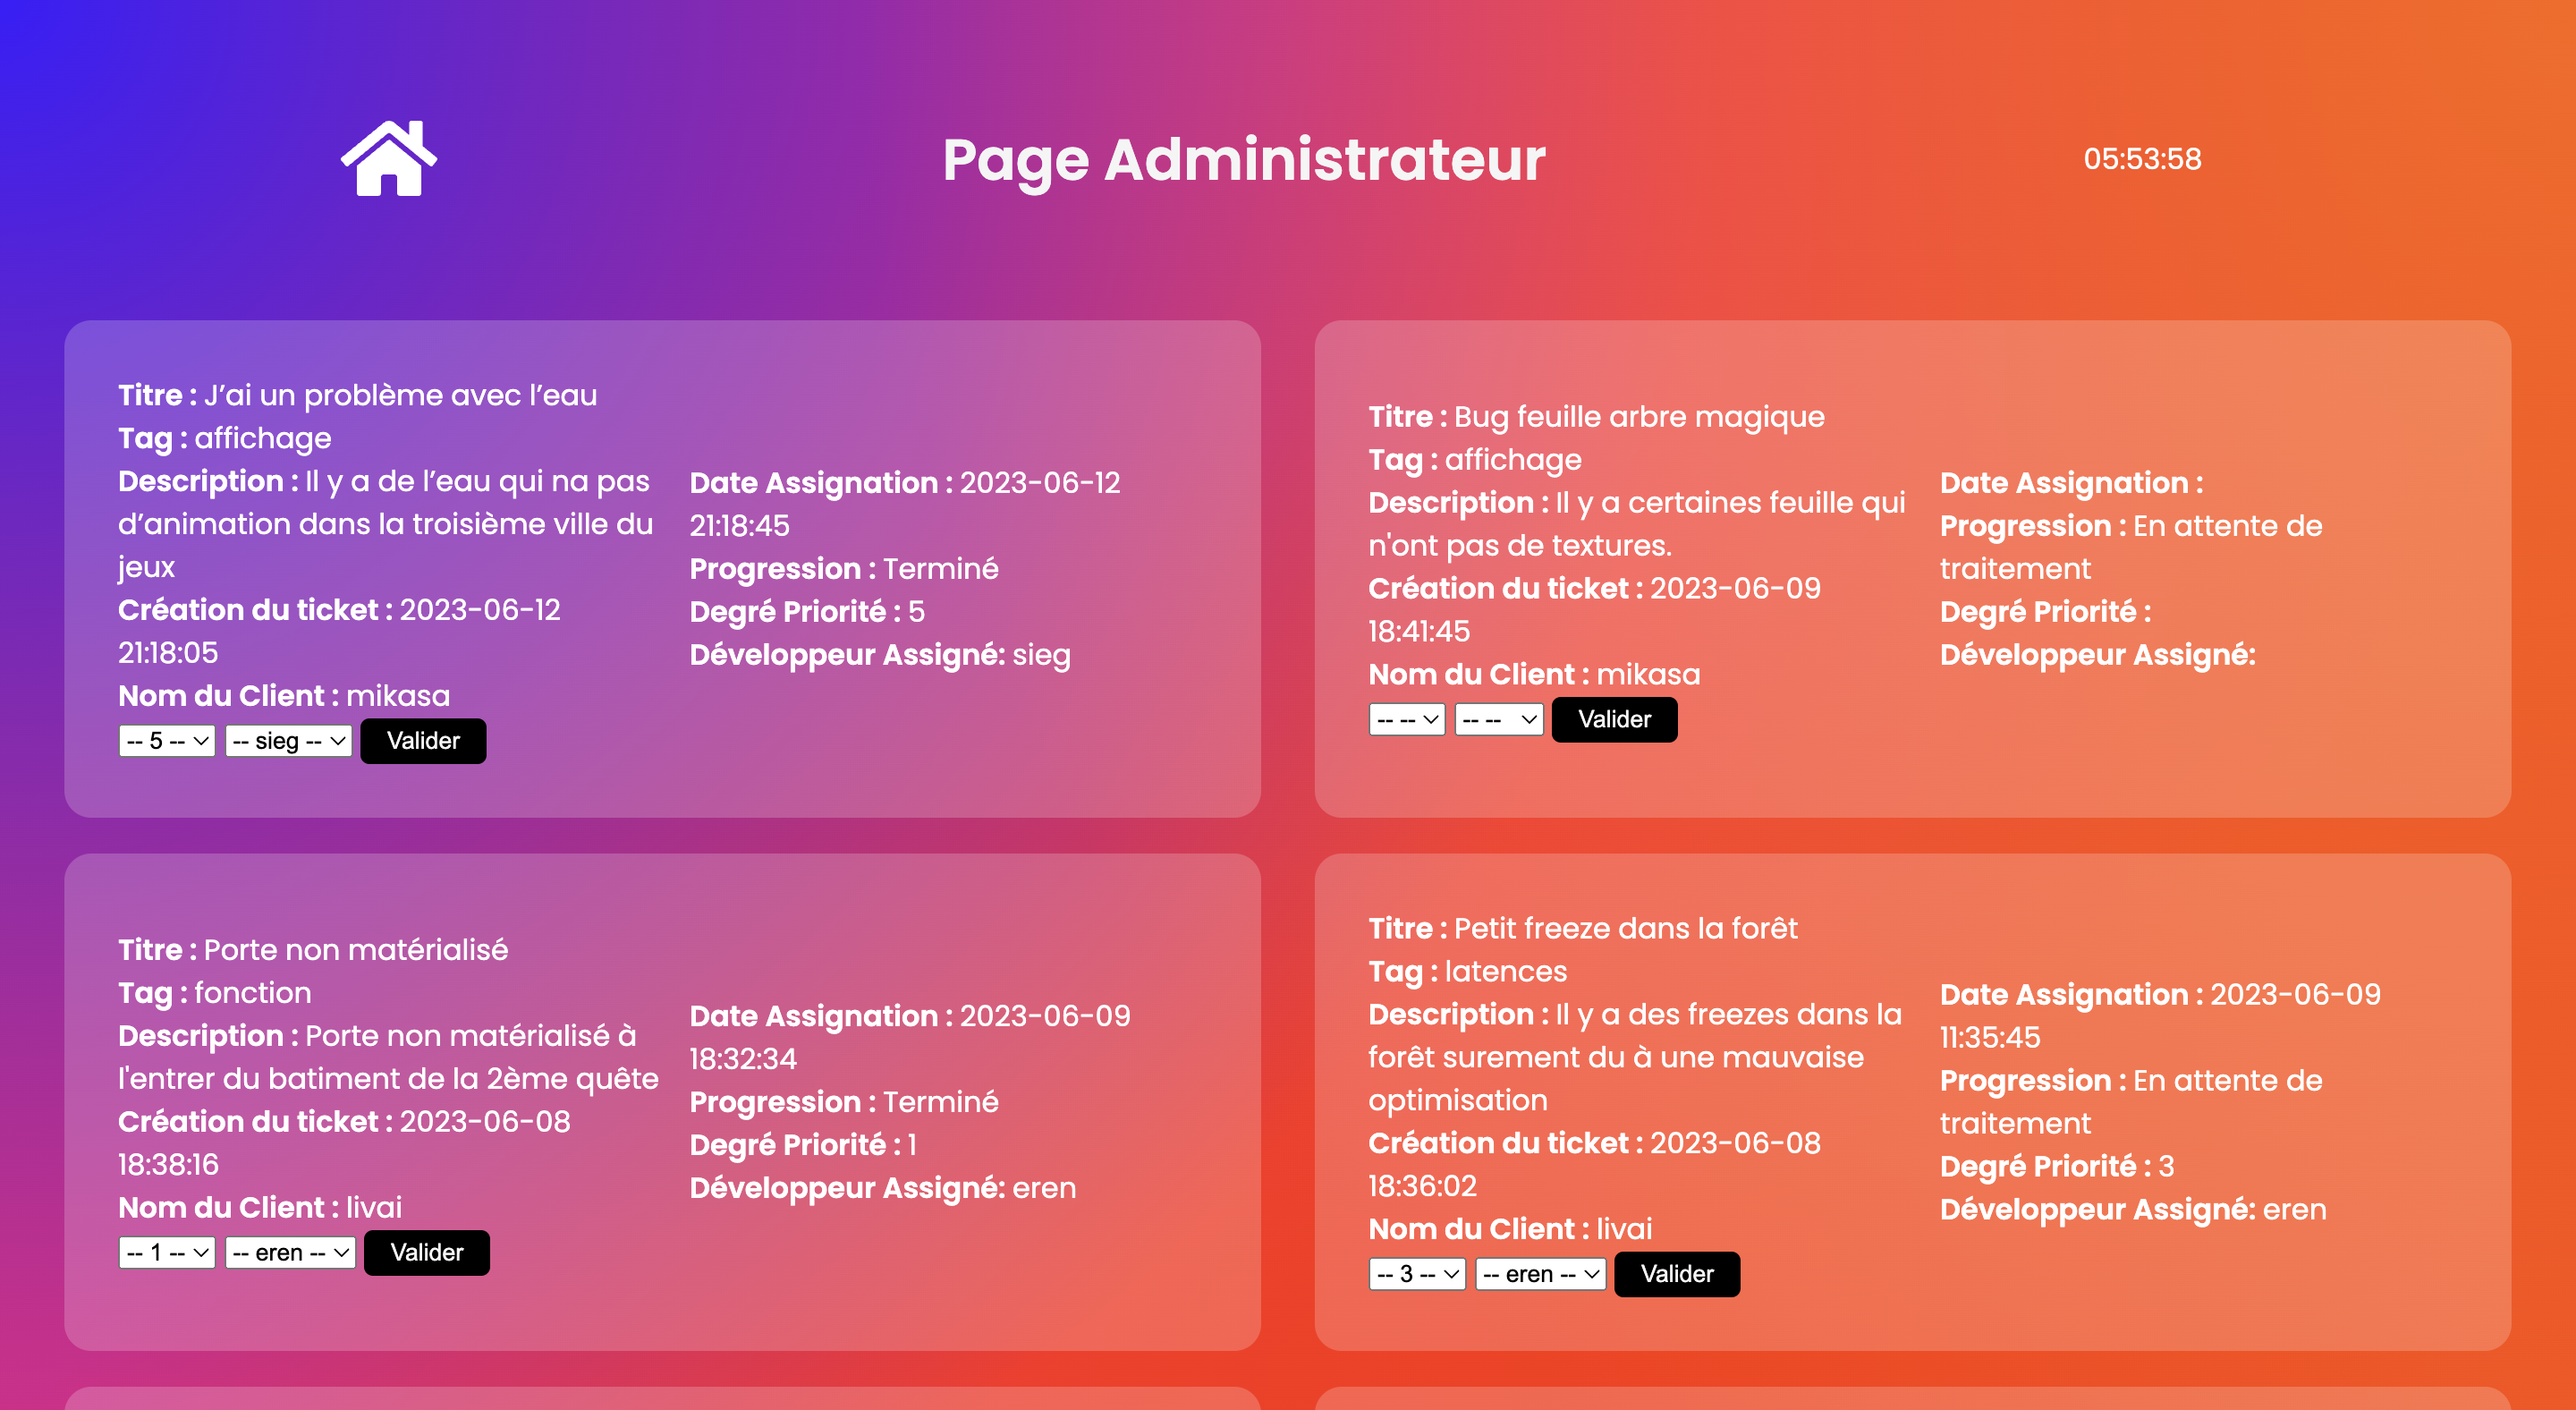Click the Porte non matérialisé title text

pos(356,950)
